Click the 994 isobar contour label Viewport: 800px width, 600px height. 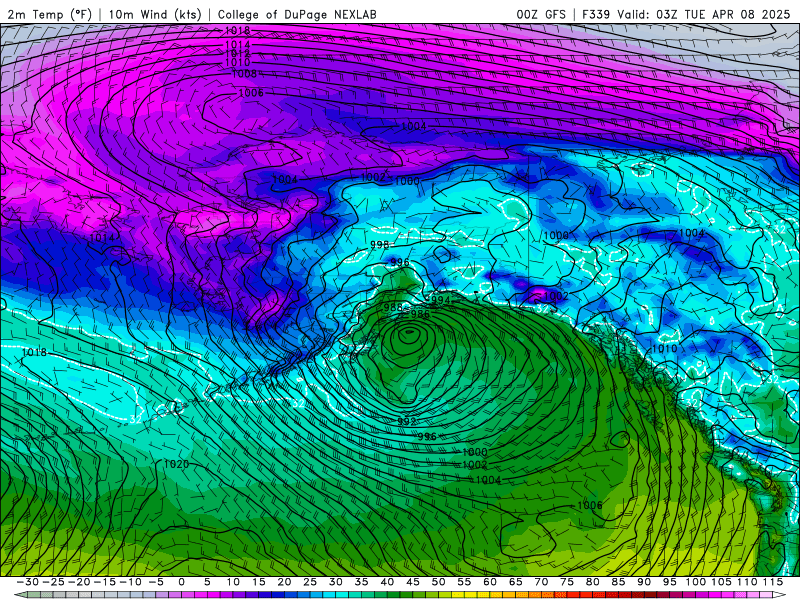click(x=440, y=299)
